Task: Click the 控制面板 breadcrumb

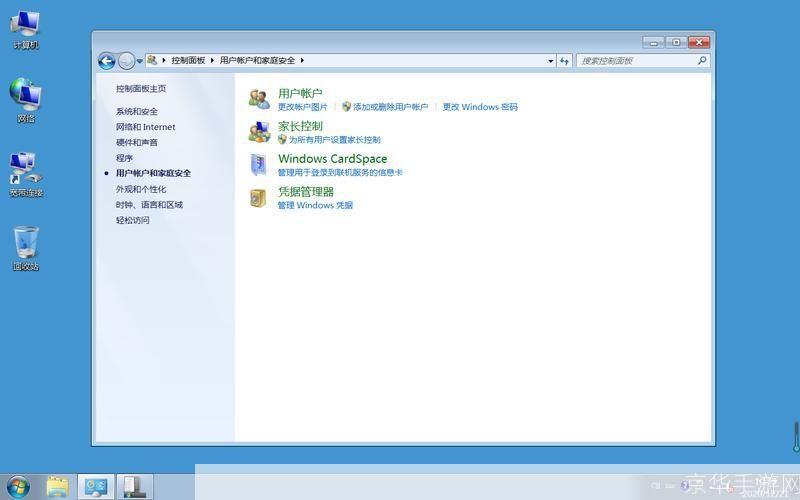Action: [x=188, y=60]
